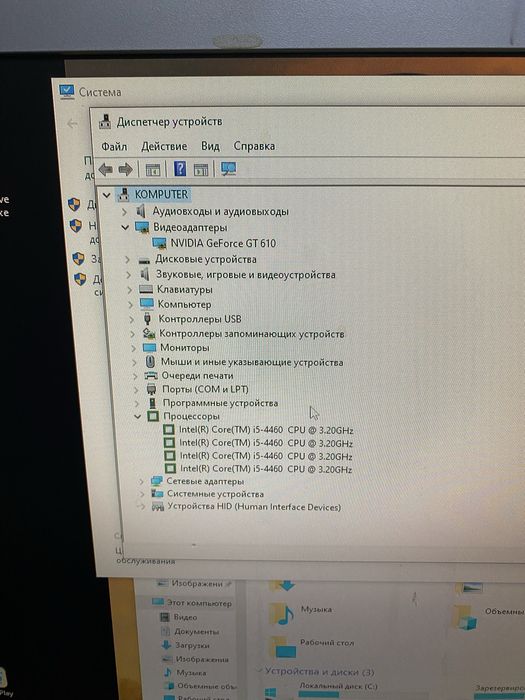
Task: Collapse the Процессоры category
Action: click(138, 417)
